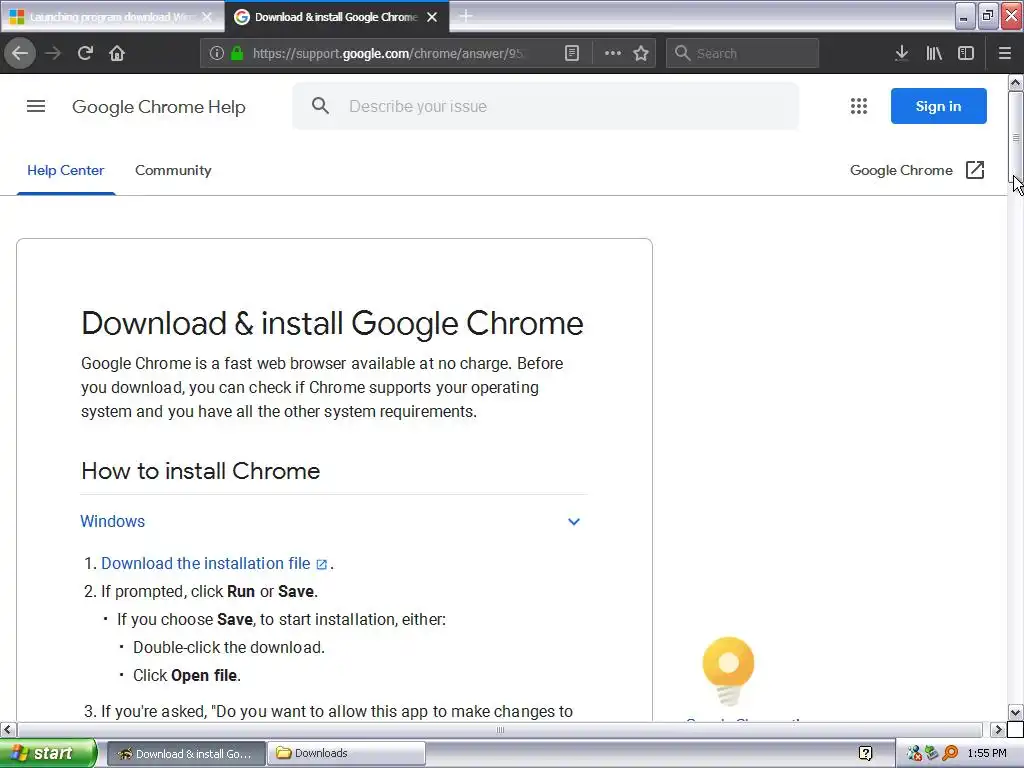Open the Help Center tab
The image size is (1024, 768).
pos(65,170)
